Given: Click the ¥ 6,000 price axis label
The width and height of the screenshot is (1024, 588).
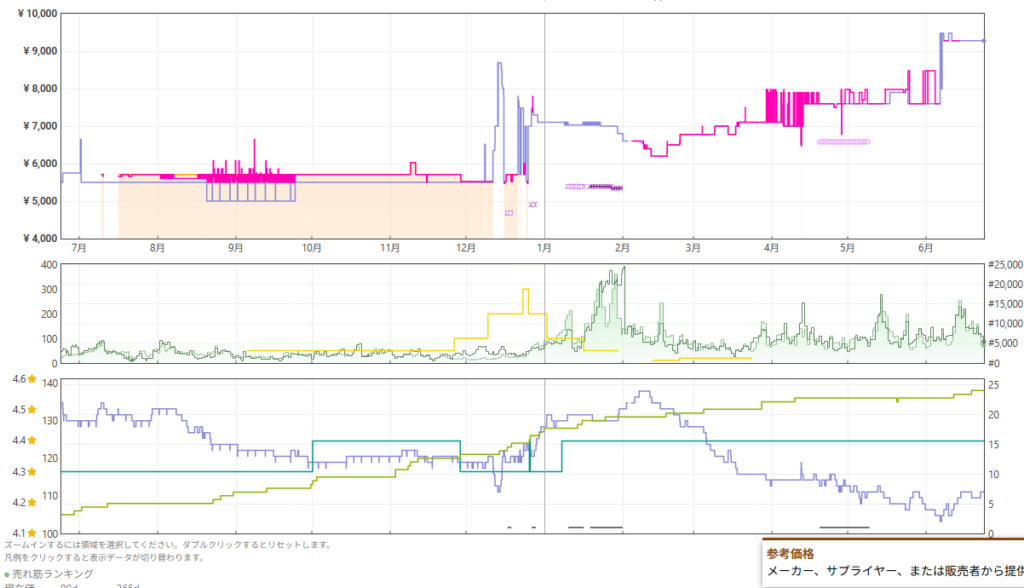Looking at the screenshot, I should pos(40,163).
